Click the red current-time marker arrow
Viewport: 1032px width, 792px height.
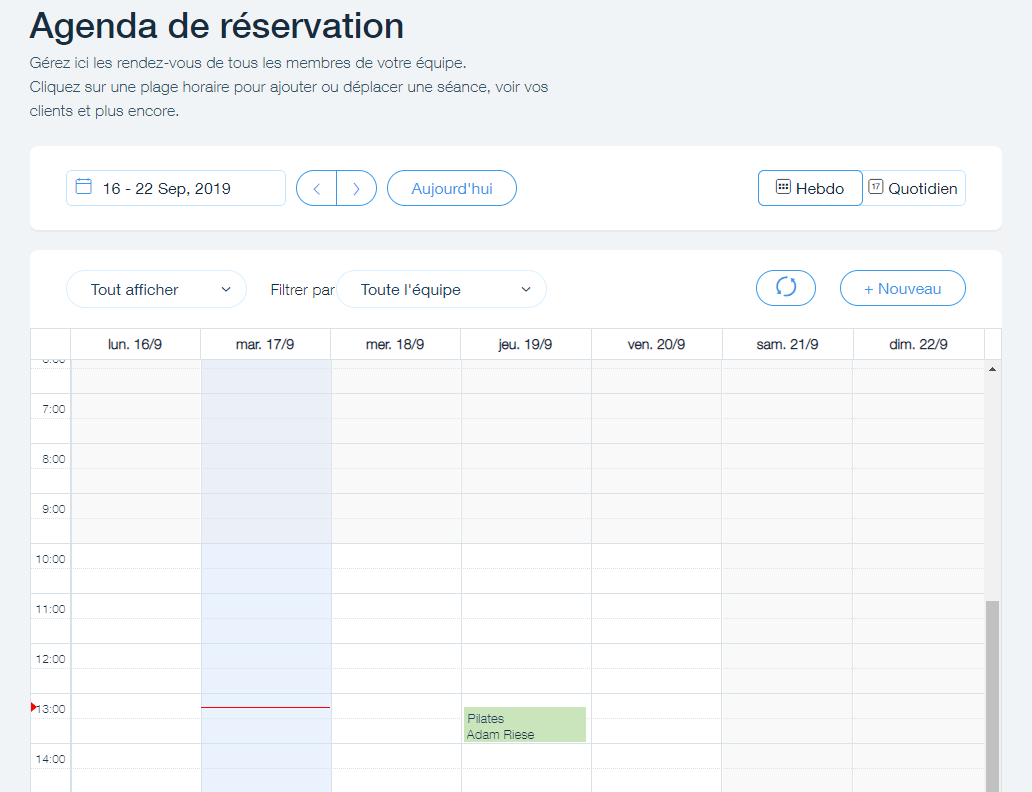pos(34,707)
